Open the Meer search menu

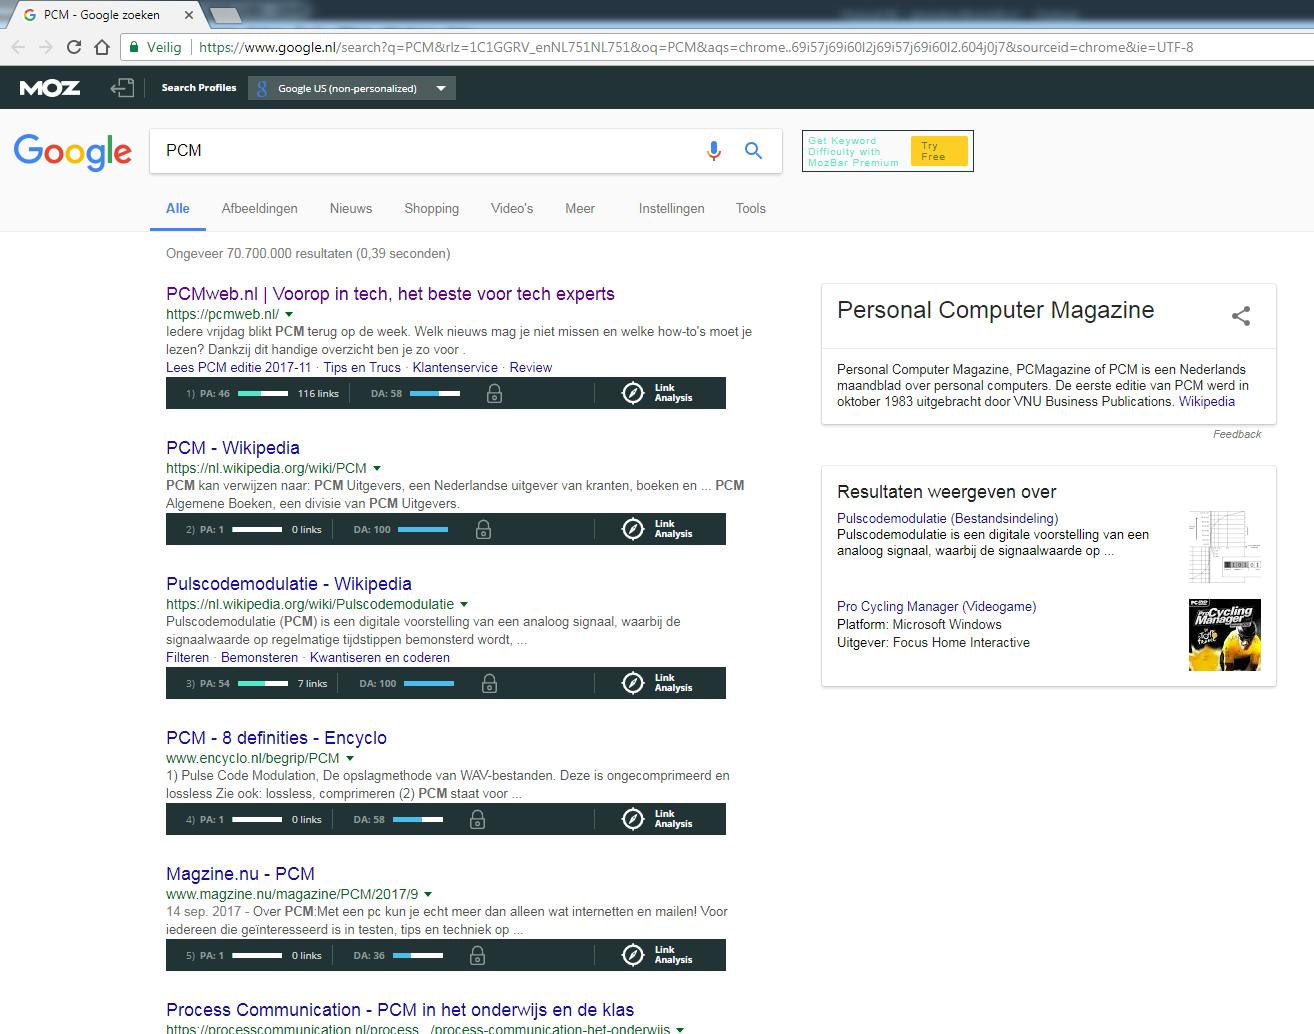pos(580,208)
